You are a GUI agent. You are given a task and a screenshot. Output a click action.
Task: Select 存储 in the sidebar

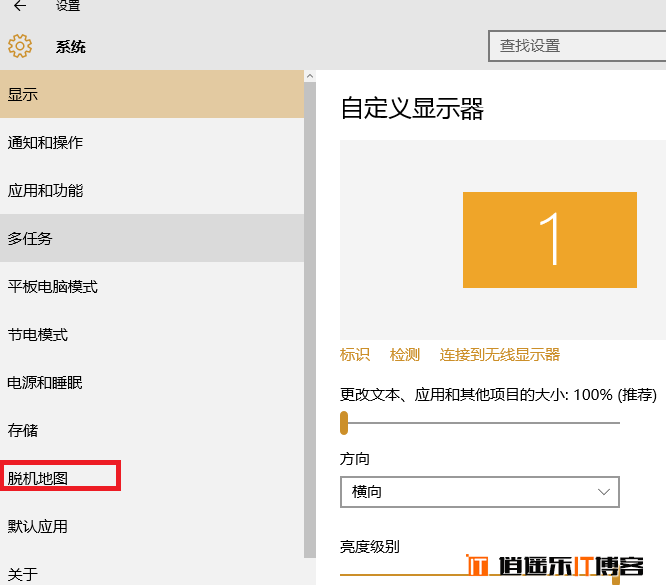152,430
